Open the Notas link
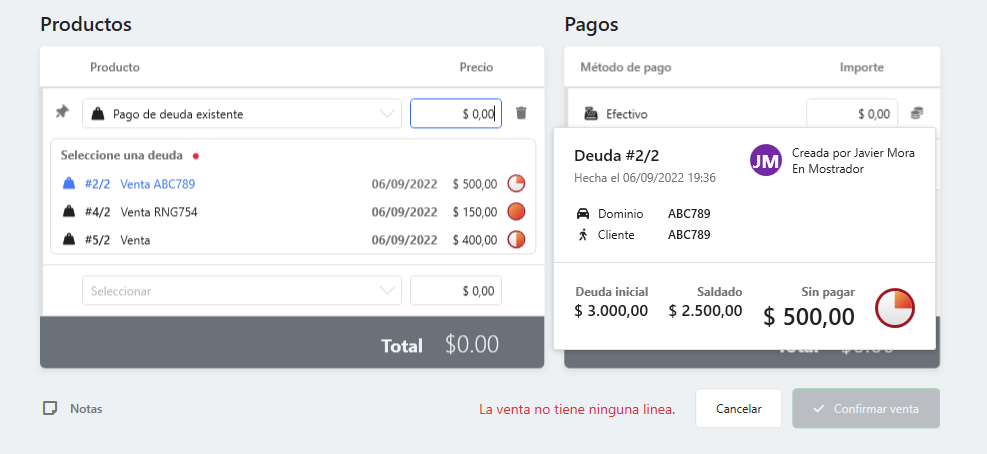This screenshot has width=987, height=454. click(86, 409)
